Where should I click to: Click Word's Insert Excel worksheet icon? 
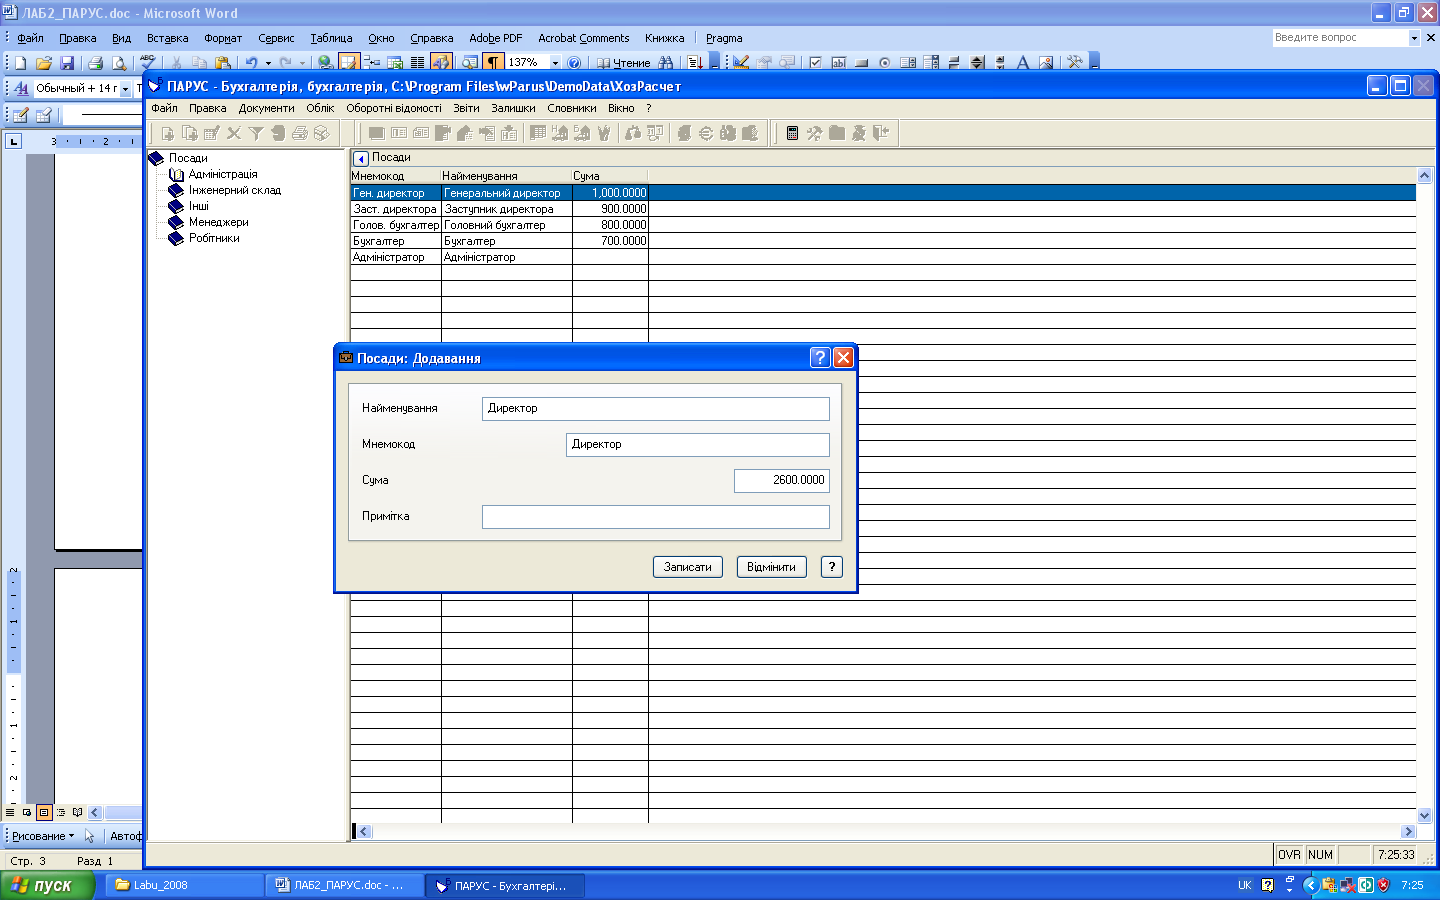coord(394,62)
